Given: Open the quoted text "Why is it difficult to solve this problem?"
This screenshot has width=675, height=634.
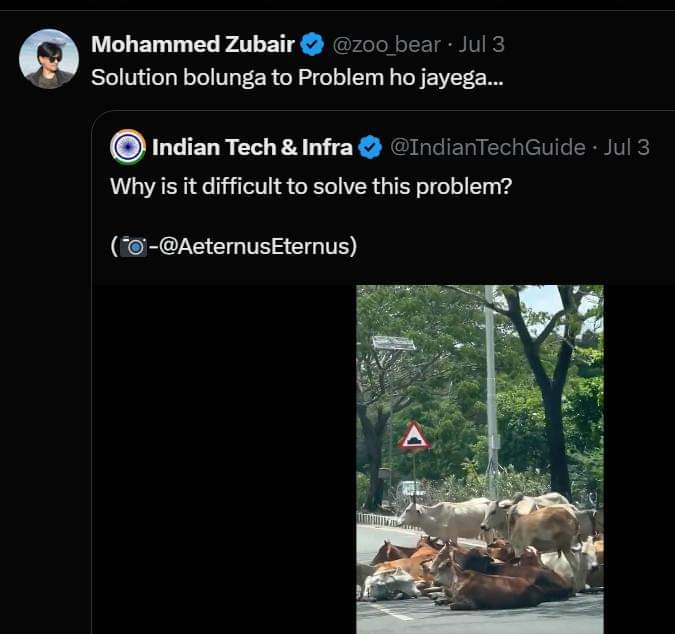Looking at the screenshot, I should [x=311, y=186].
